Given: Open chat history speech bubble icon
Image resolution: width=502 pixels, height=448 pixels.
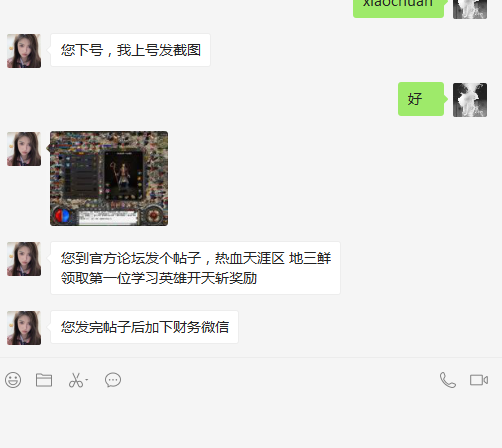Looking at the screenshot, I should point(113,380).
